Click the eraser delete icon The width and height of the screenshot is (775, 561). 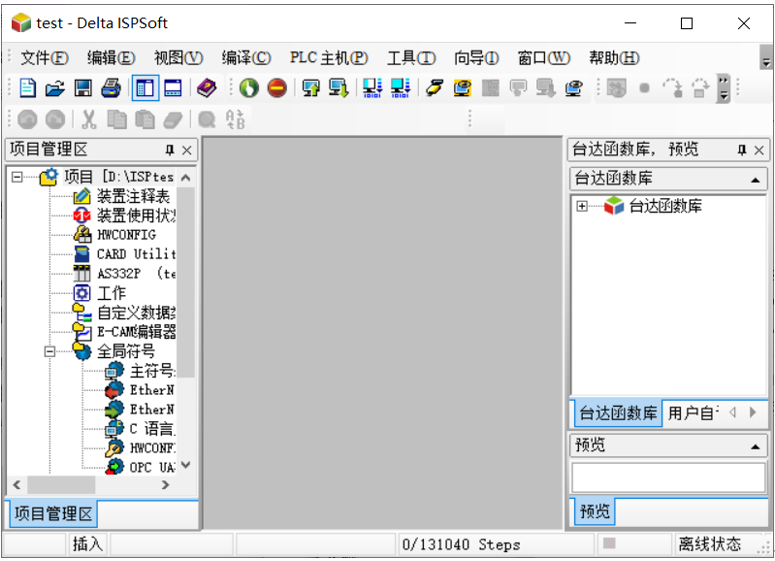(x=173, y=120)
